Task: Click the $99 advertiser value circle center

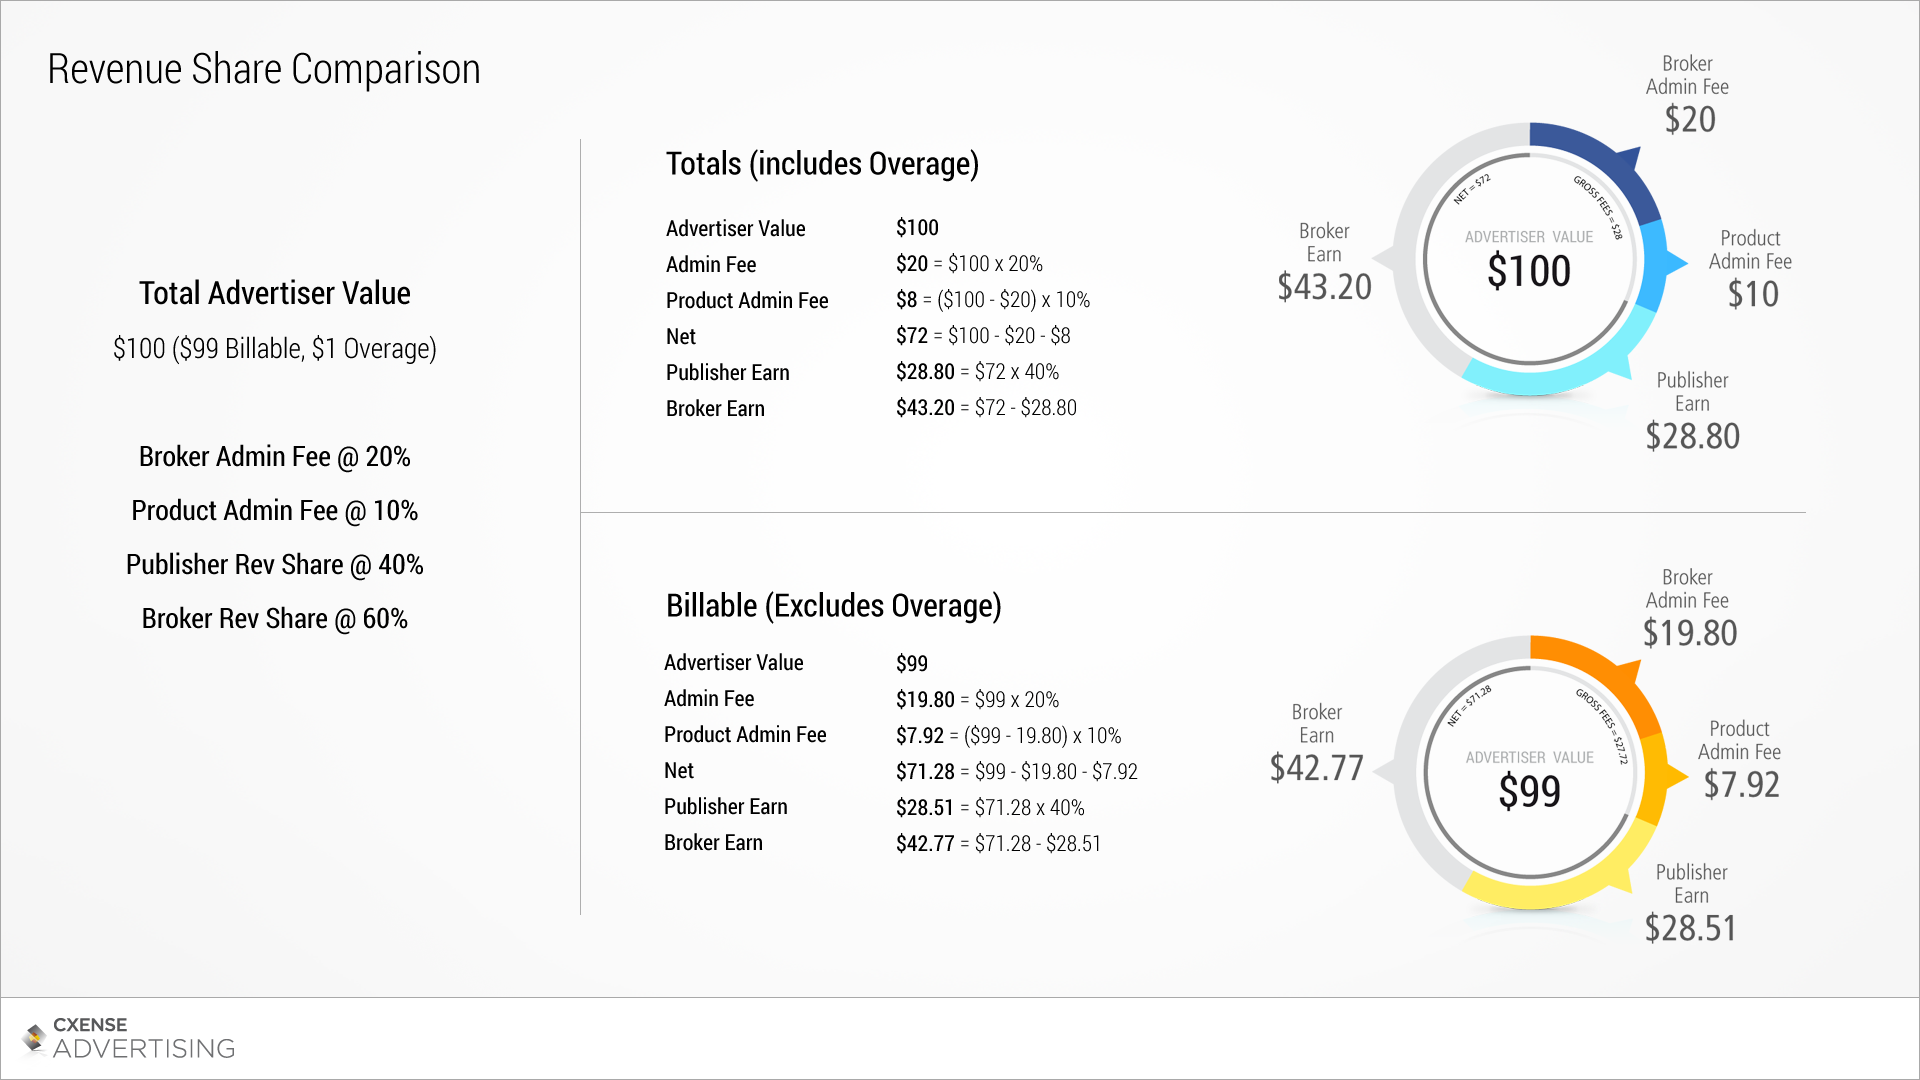Action: [x=1529, y=774]
